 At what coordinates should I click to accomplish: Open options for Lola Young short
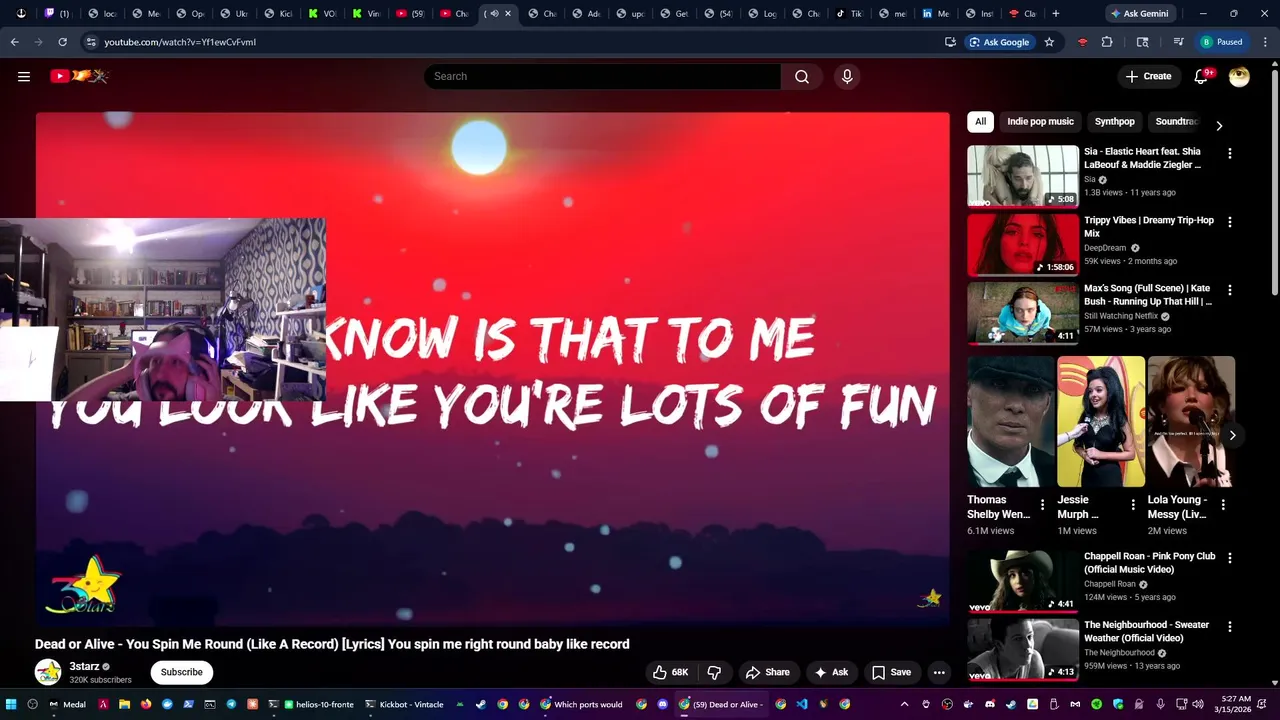[1222, 505]
